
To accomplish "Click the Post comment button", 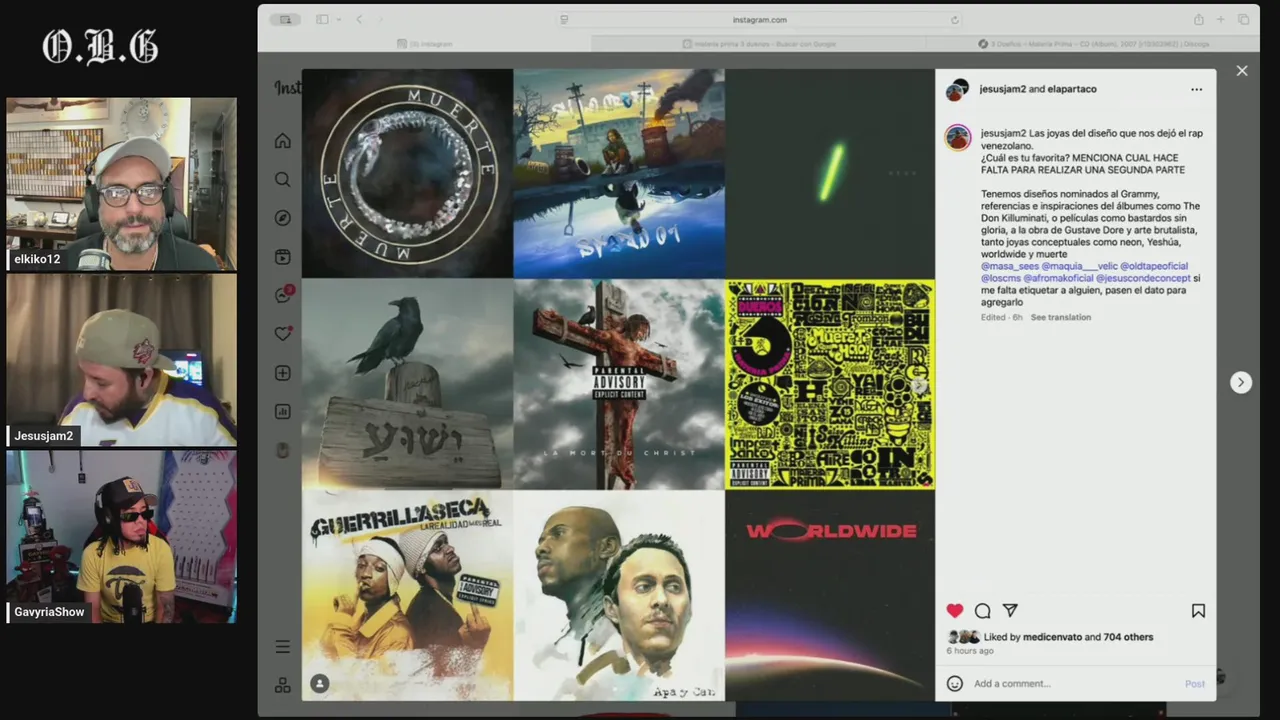I will point(1195,684).
